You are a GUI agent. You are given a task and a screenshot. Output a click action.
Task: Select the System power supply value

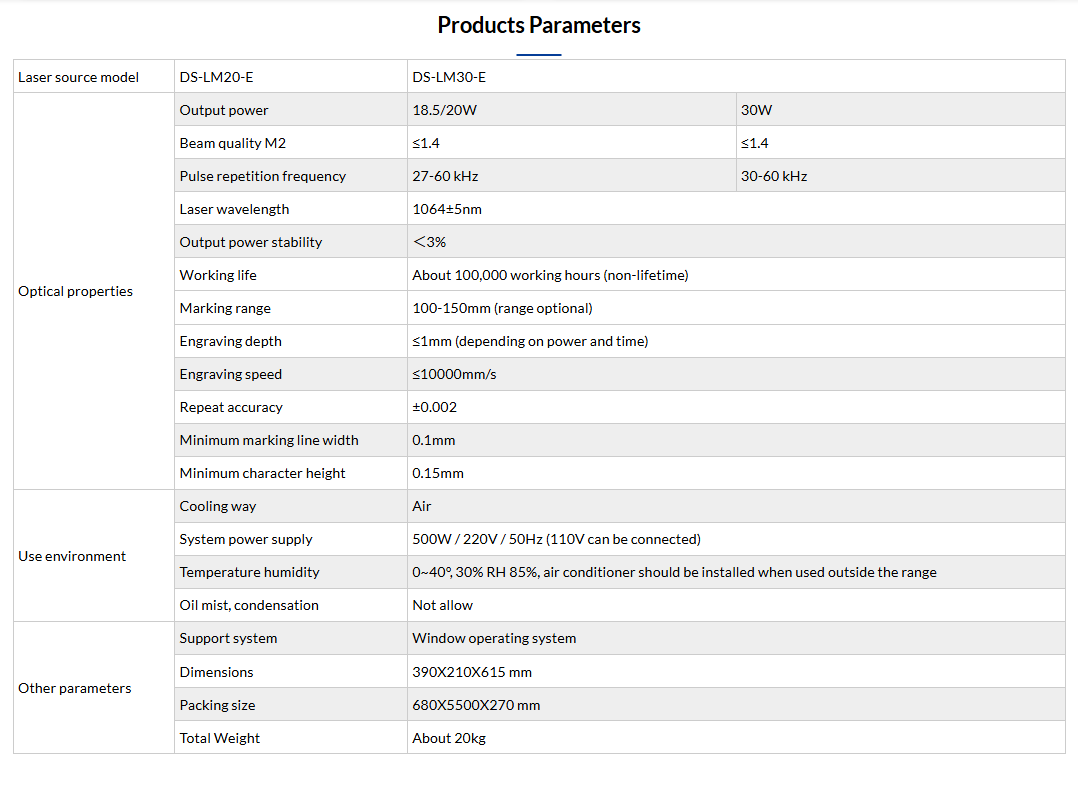[x=556, y=539]
